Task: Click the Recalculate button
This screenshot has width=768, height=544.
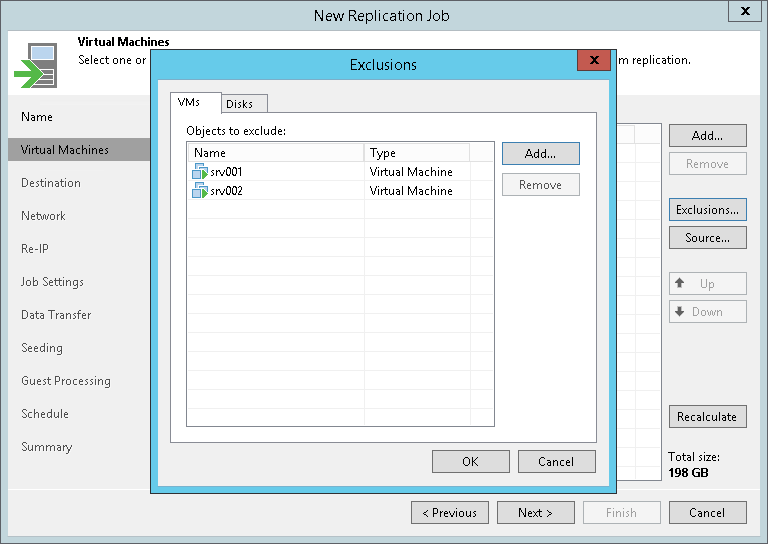Action: (x=707, y=417)
